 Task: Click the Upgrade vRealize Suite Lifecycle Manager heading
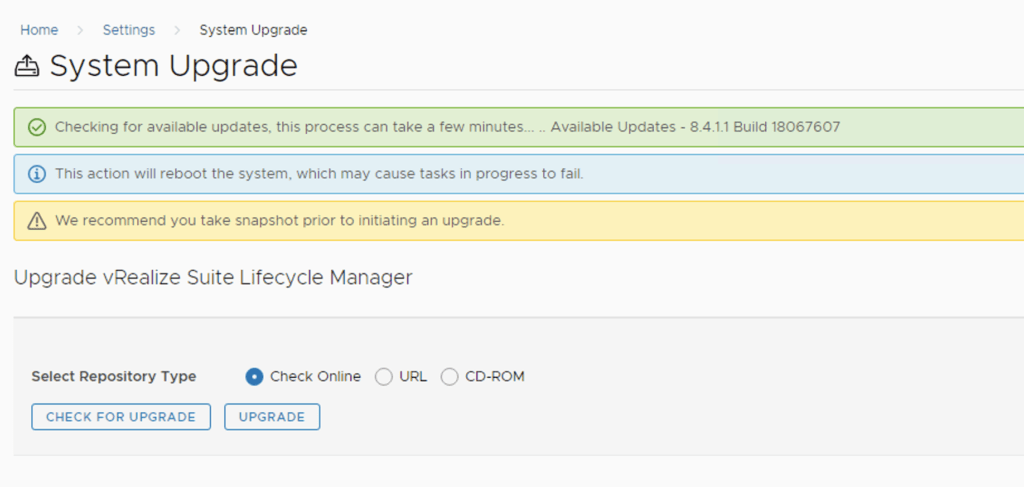click(213, 278)
